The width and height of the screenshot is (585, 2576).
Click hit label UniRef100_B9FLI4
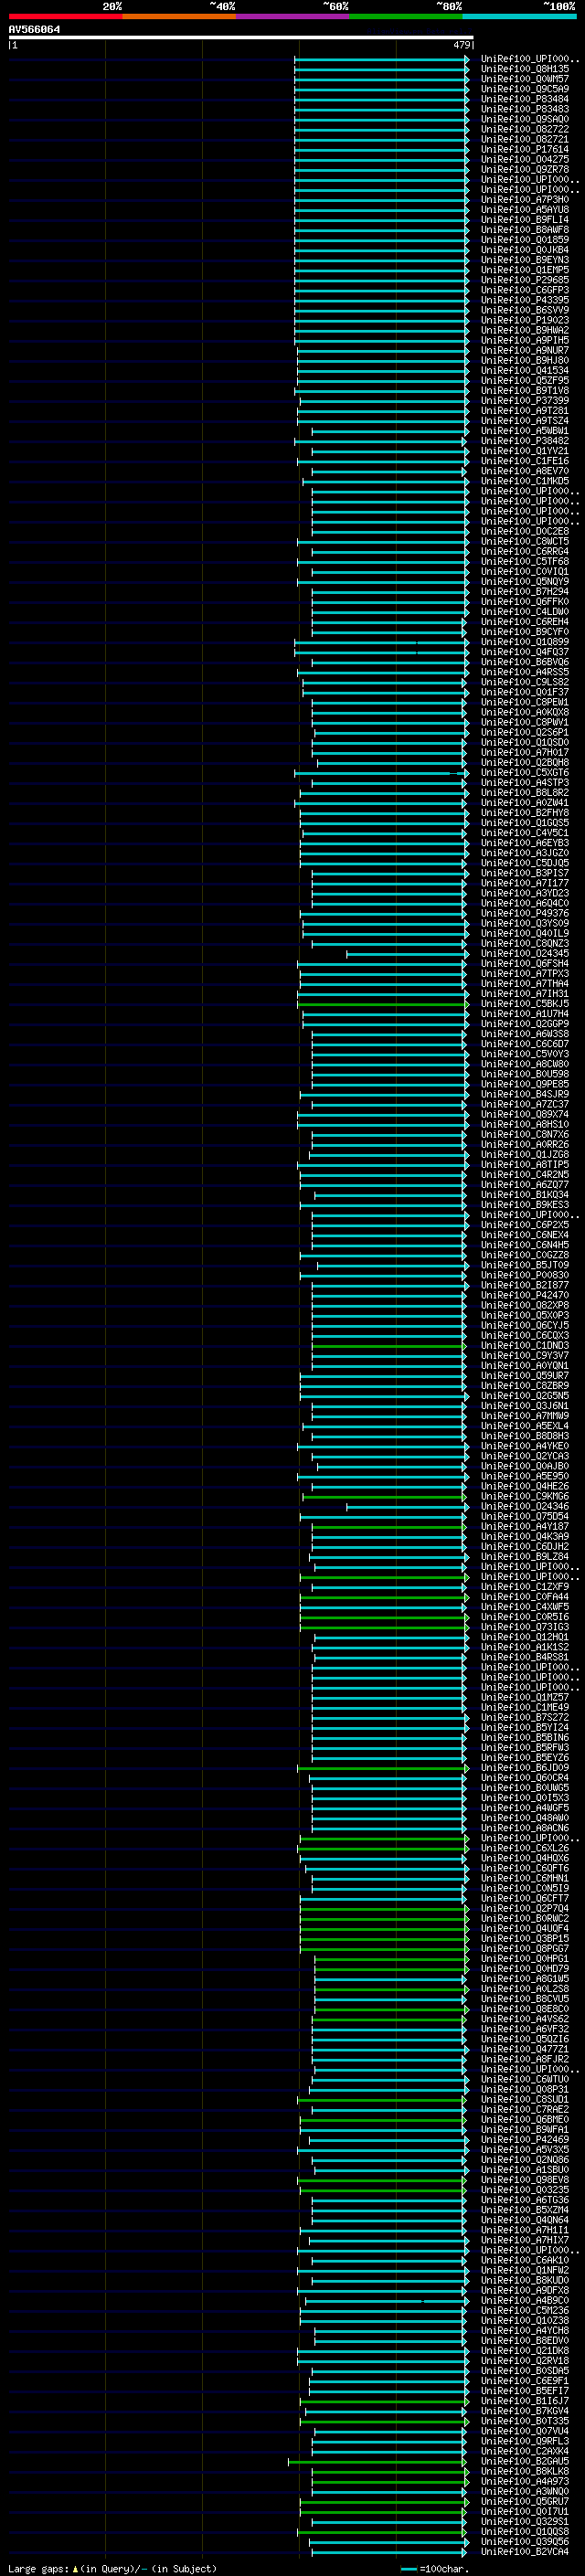point(525,220)
